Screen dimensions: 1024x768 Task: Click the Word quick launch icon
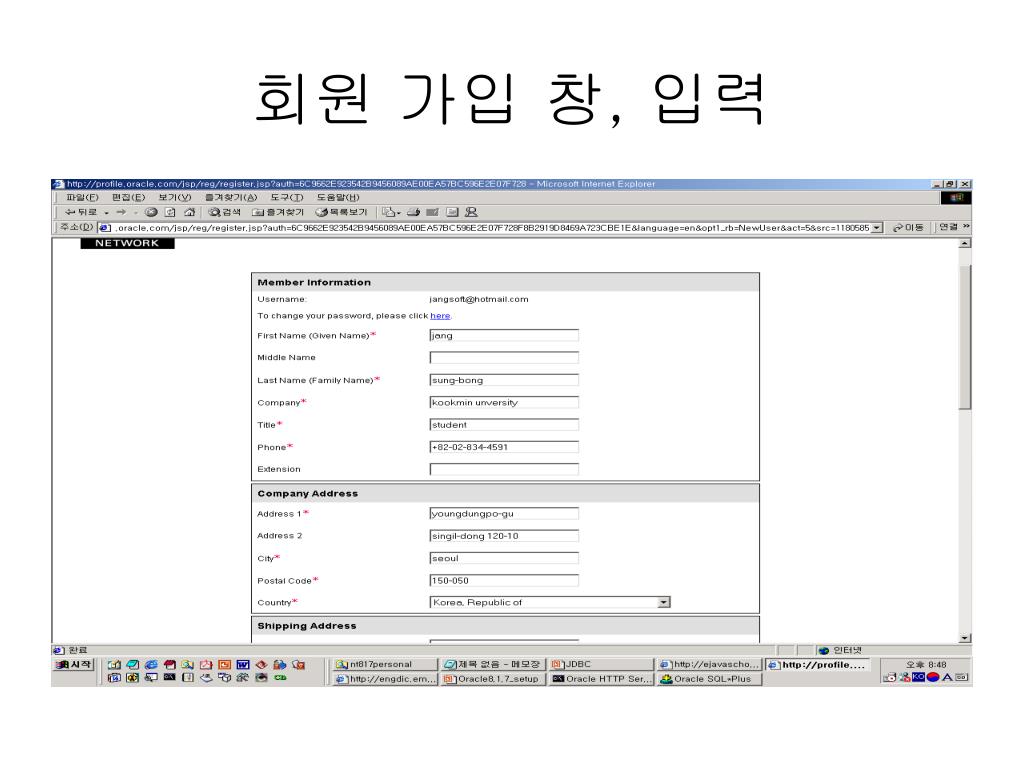pyautogui.click(x=243, y=665)
